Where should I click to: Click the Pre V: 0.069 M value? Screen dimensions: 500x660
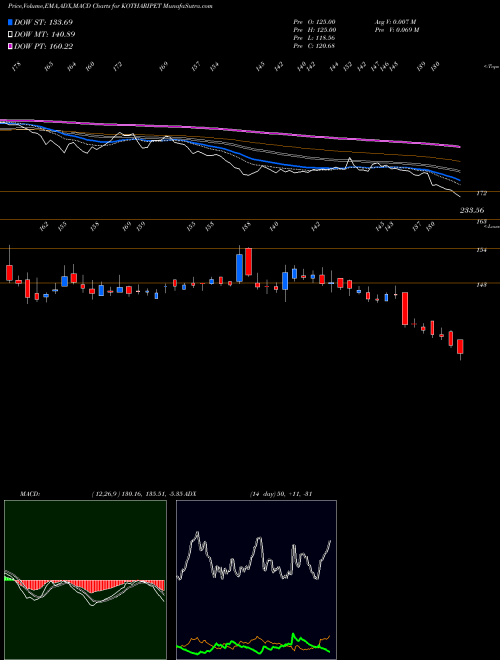pyautogui.click(x=396, y=30)
